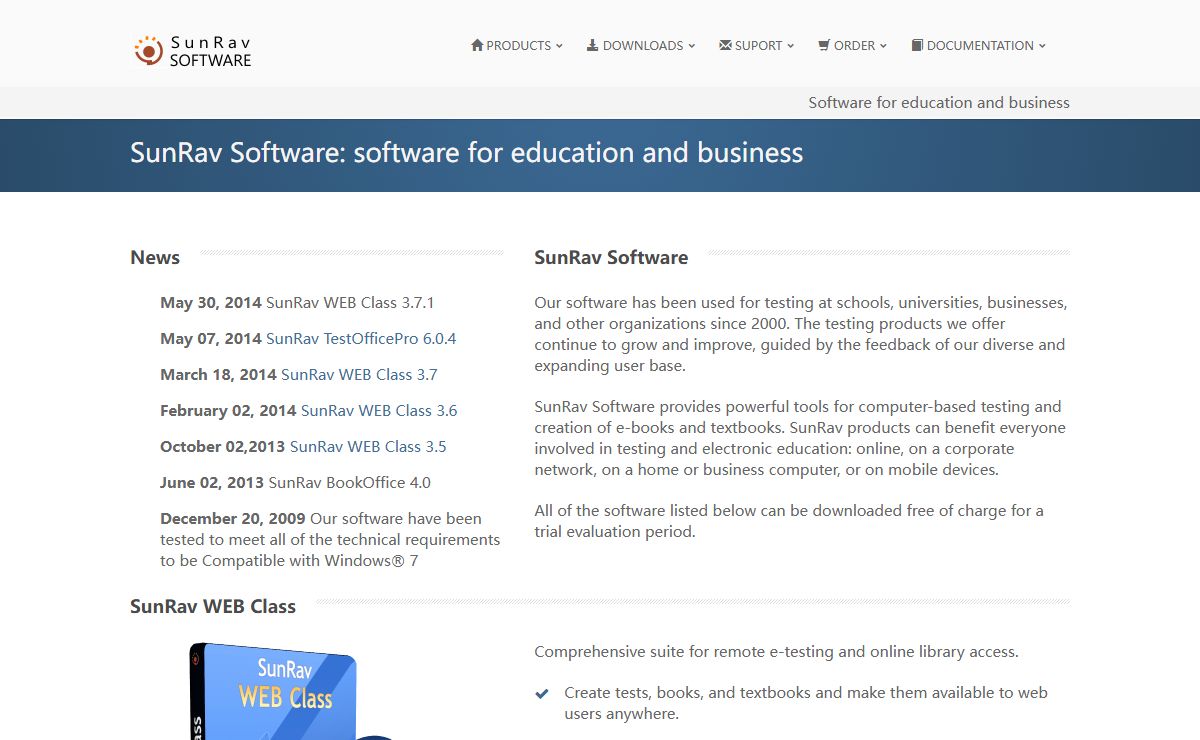Open the DOCUMENTATION menu
Screen dimensions: 1200x740
click(979, 45)
